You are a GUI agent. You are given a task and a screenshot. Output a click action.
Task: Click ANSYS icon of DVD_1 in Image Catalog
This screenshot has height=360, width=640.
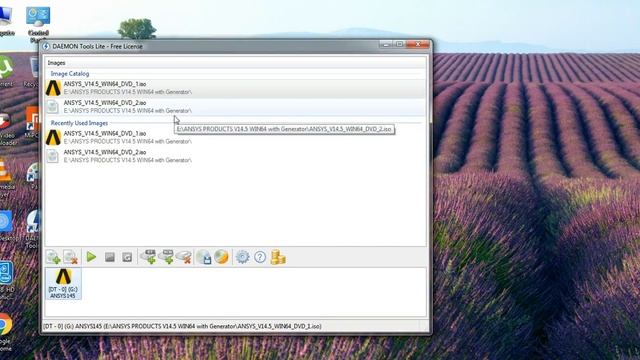coord(53,88)
